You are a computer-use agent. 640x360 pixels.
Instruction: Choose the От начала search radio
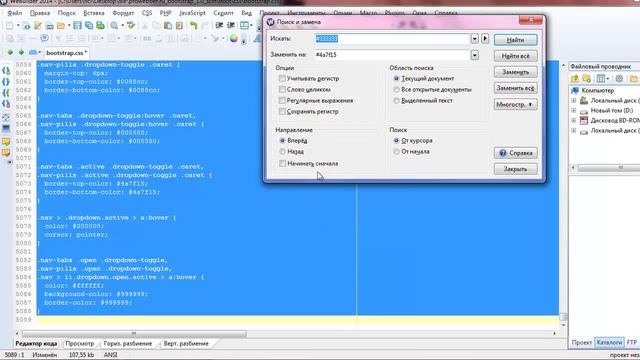(x=396, y=151)
